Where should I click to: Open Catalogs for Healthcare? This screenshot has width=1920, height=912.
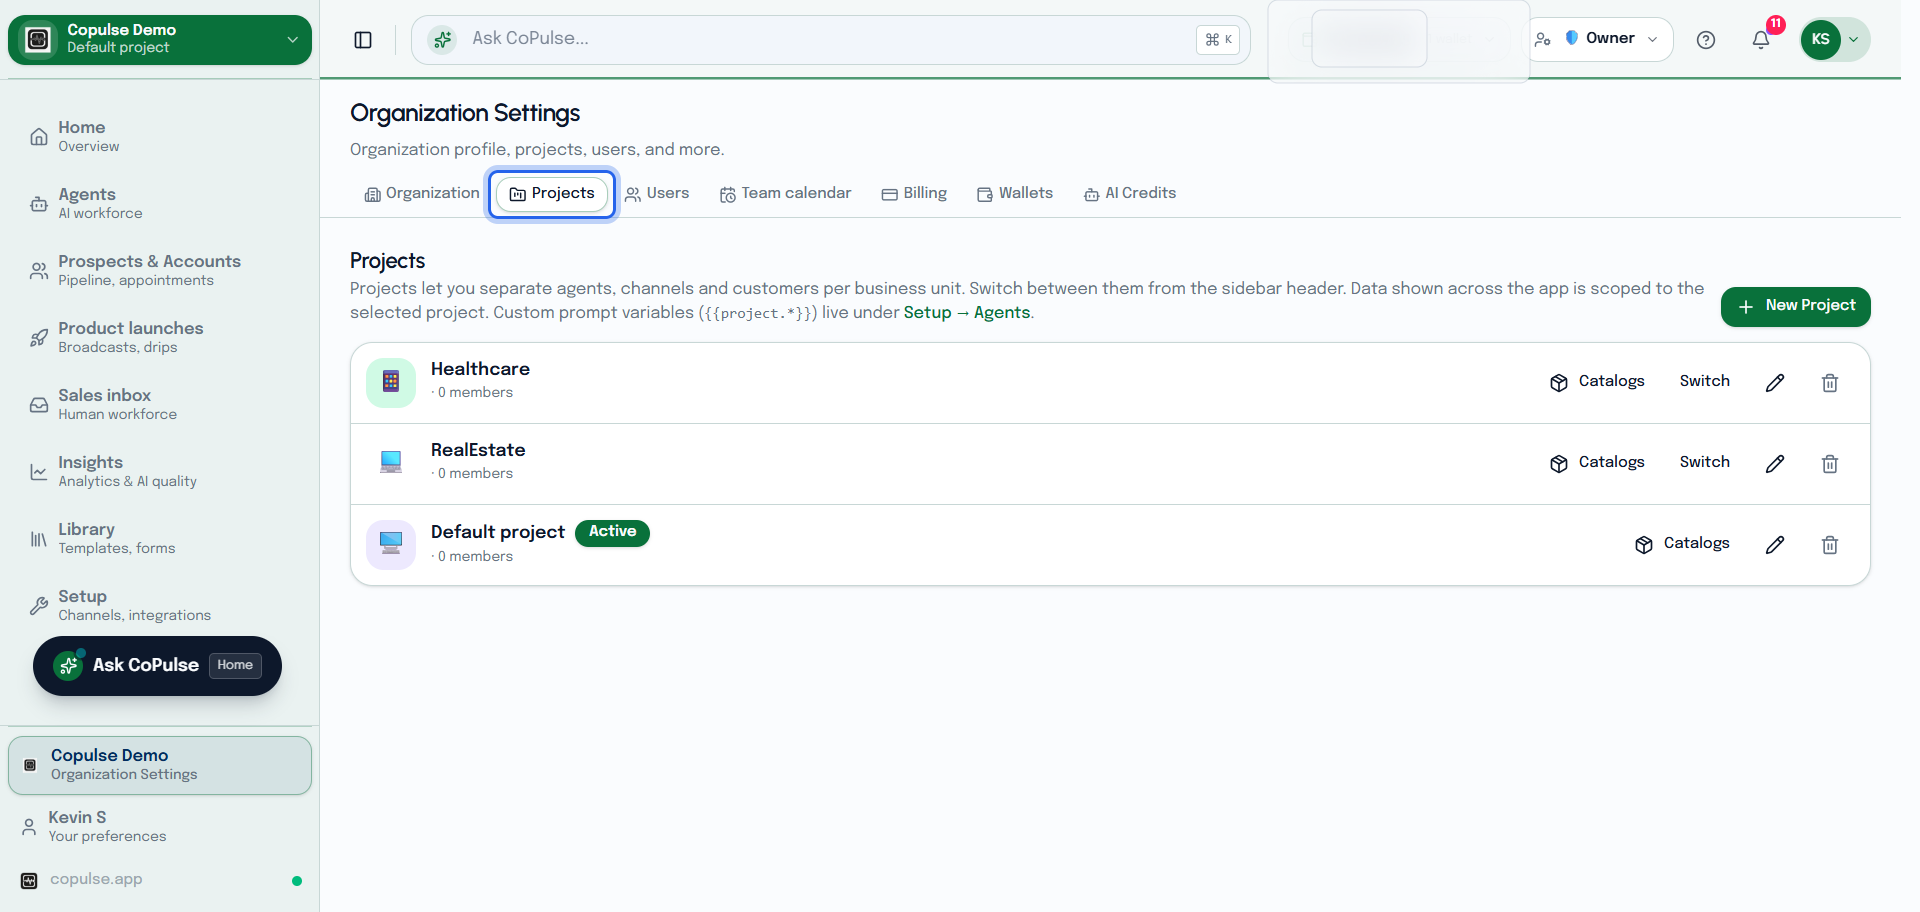[x=1597, y=382]
